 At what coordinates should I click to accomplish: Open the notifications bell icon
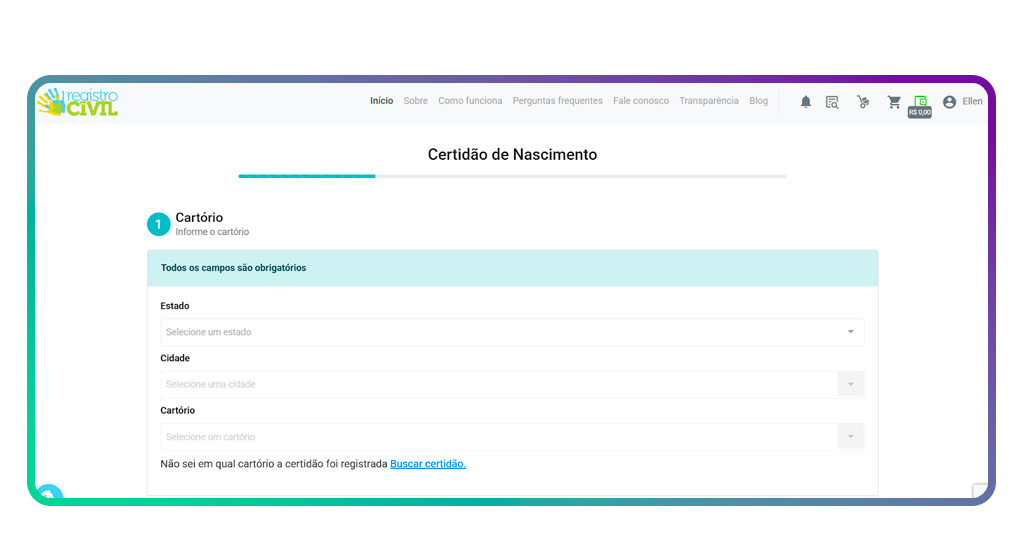pyautogui.click(x=806, y=102)
